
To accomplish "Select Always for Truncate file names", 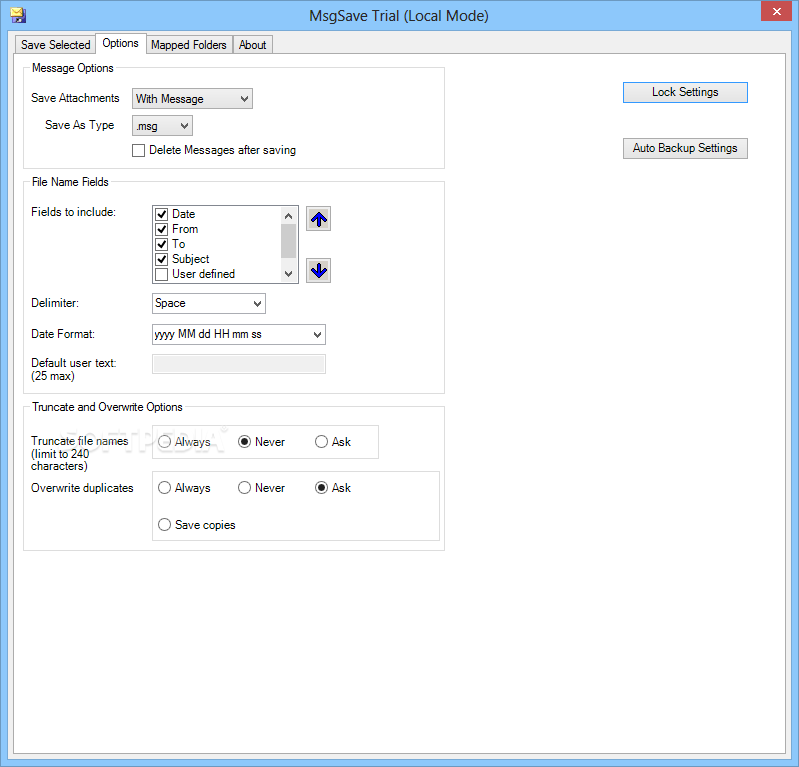I will point(164,441).
